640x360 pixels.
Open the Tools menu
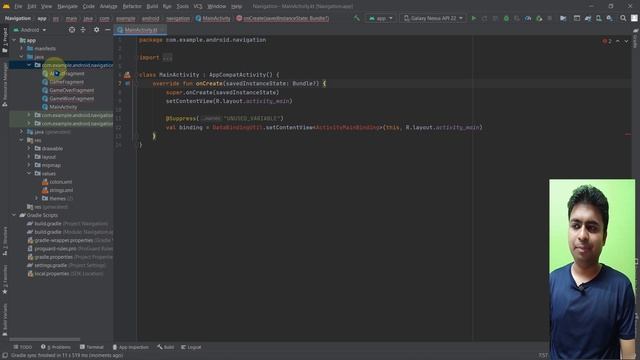(x=182, y=7)
